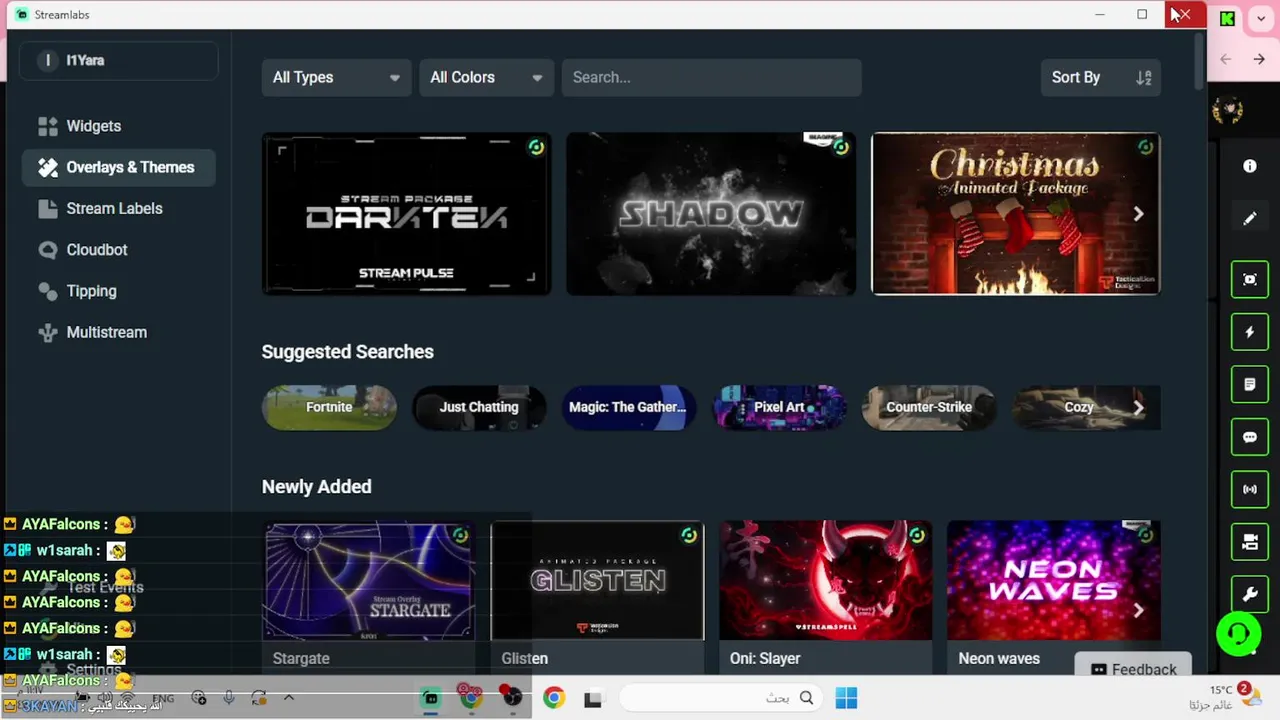Expand the All Colors dropdown
Screen dimensions: 1280x720
tap(486, 77)
